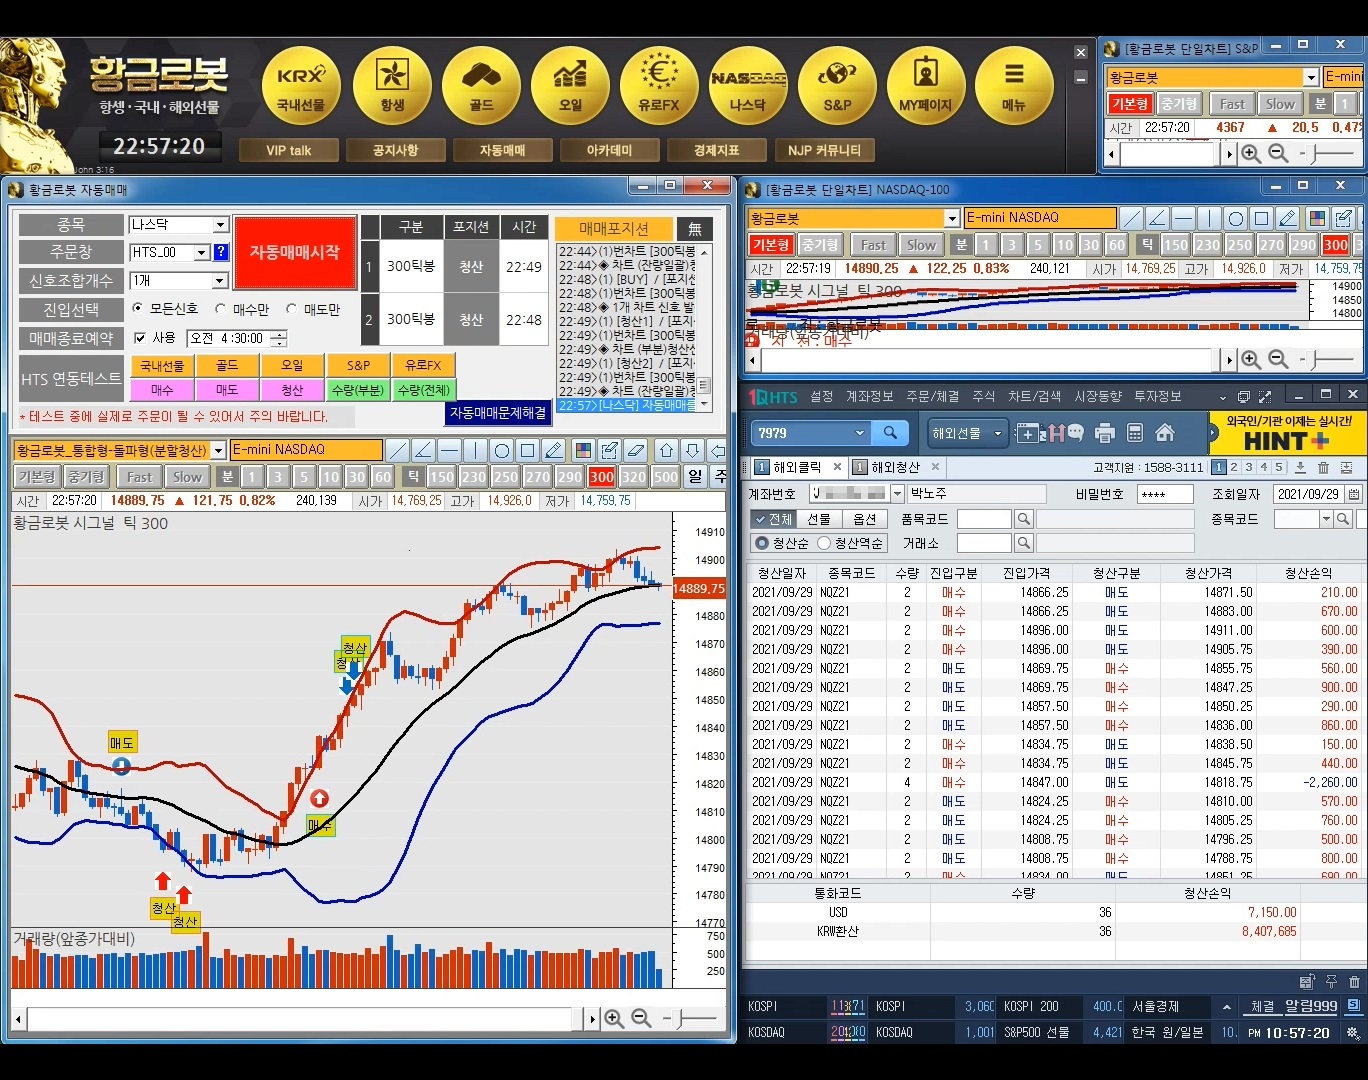The image size is (1368, 1080).
Task: Click the red 자동매매시작 button
Action: (x=295, y=252)
